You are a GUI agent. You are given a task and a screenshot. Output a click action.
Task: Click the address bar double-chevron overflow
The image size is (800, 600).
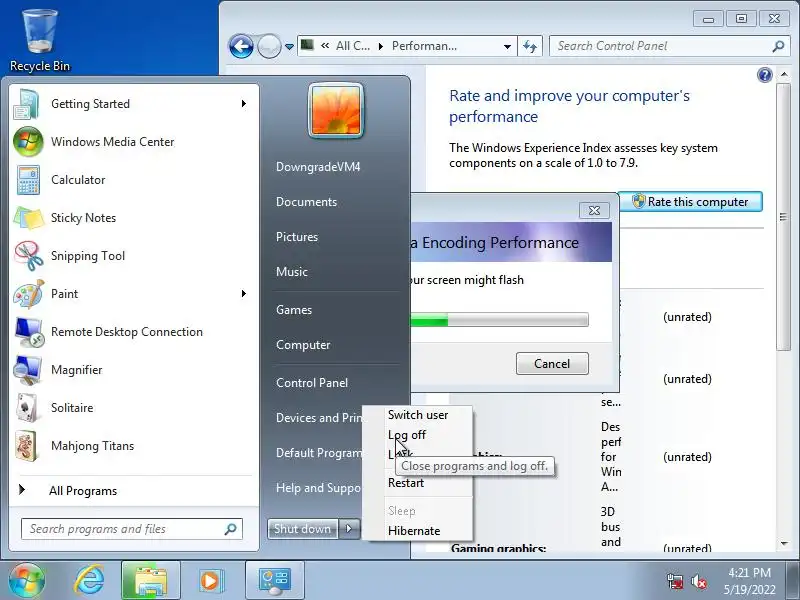(x=325, y=46)
